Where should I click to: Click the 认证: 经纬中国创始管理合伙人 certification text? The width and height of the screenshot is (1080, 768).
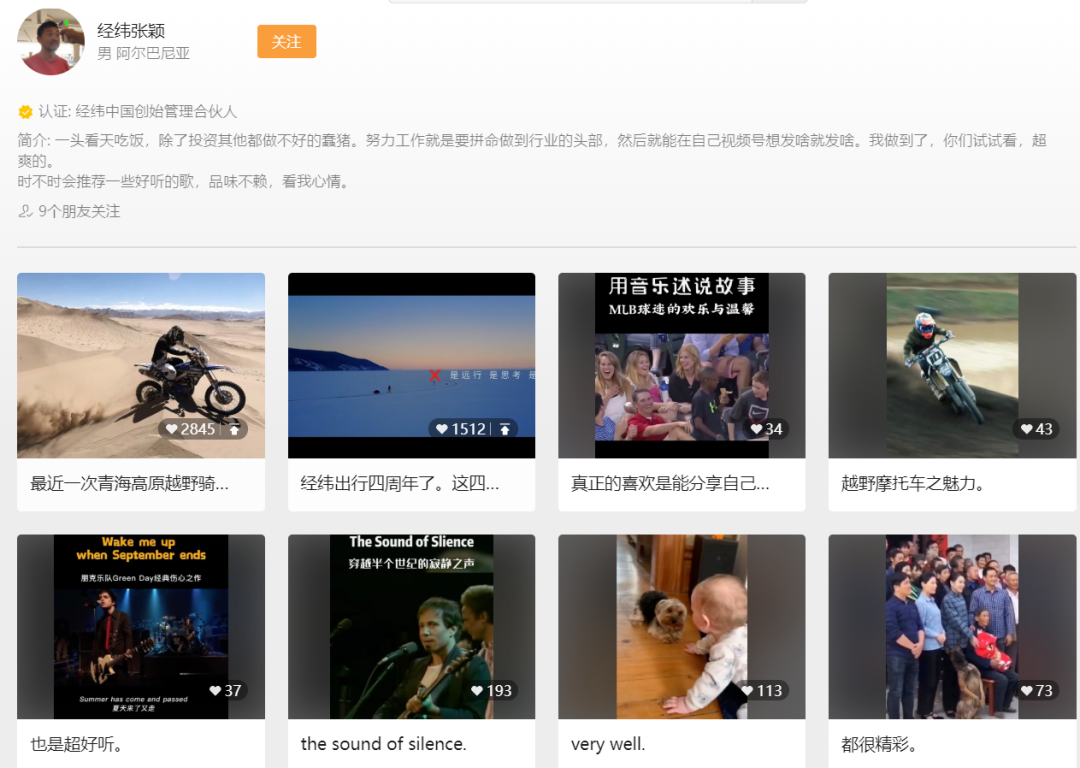click(137, 112)
